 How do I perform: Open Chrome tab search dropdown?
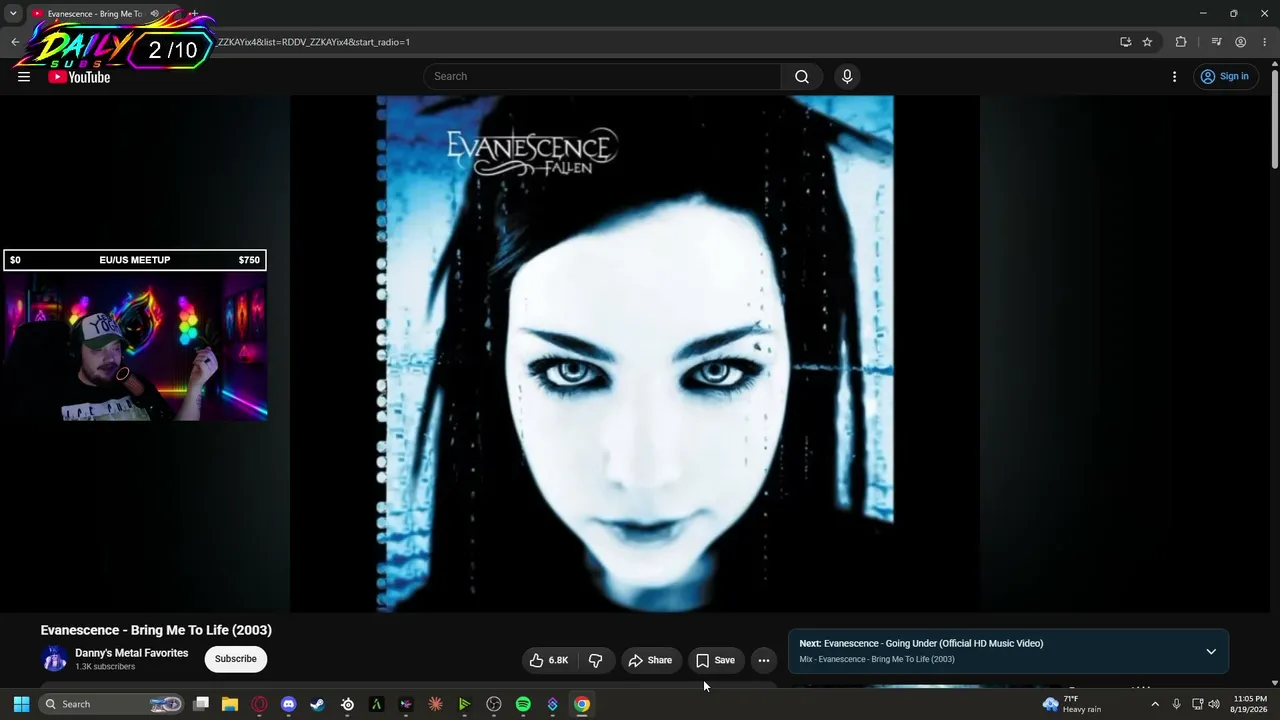[x=13, y=13]
